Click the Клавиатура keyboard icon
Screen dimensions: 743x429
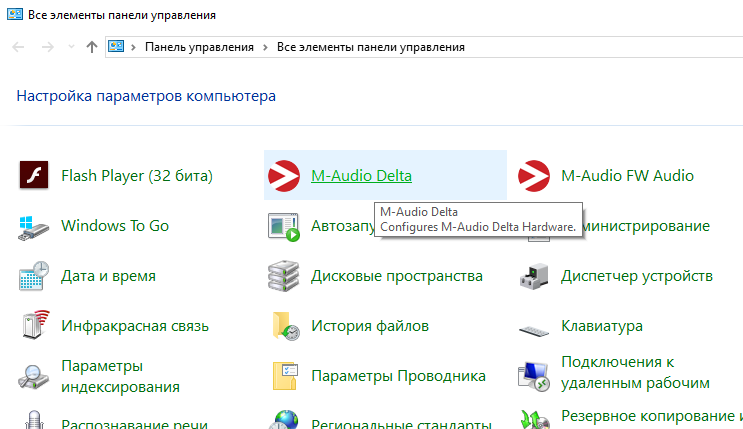[x=534, y=330]
